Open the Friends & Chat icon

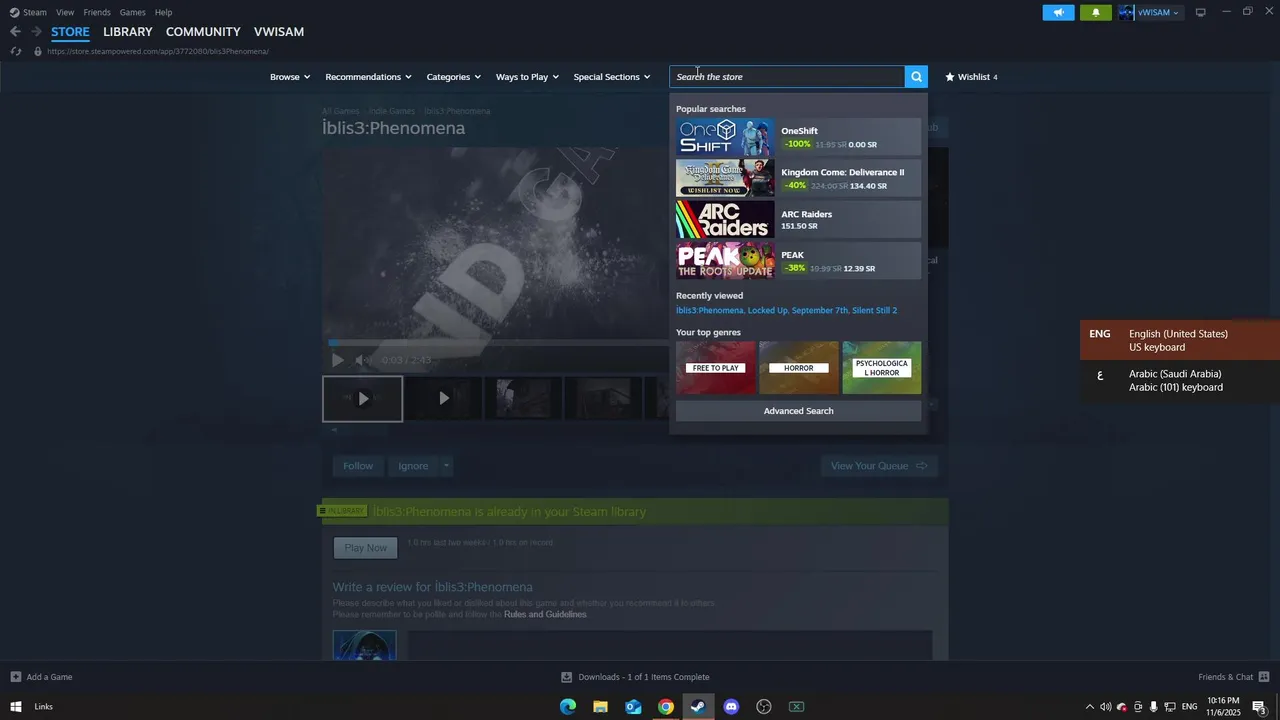(x=1264, y=677)
